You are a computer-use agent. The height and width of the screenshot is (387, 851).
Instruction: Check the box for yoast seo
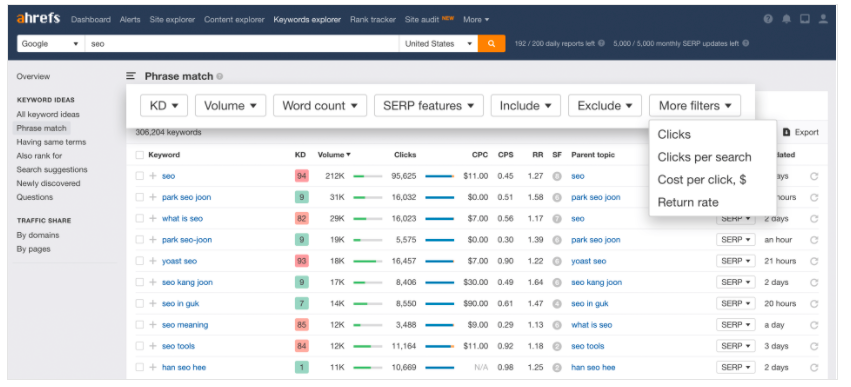tap(139, 261)
